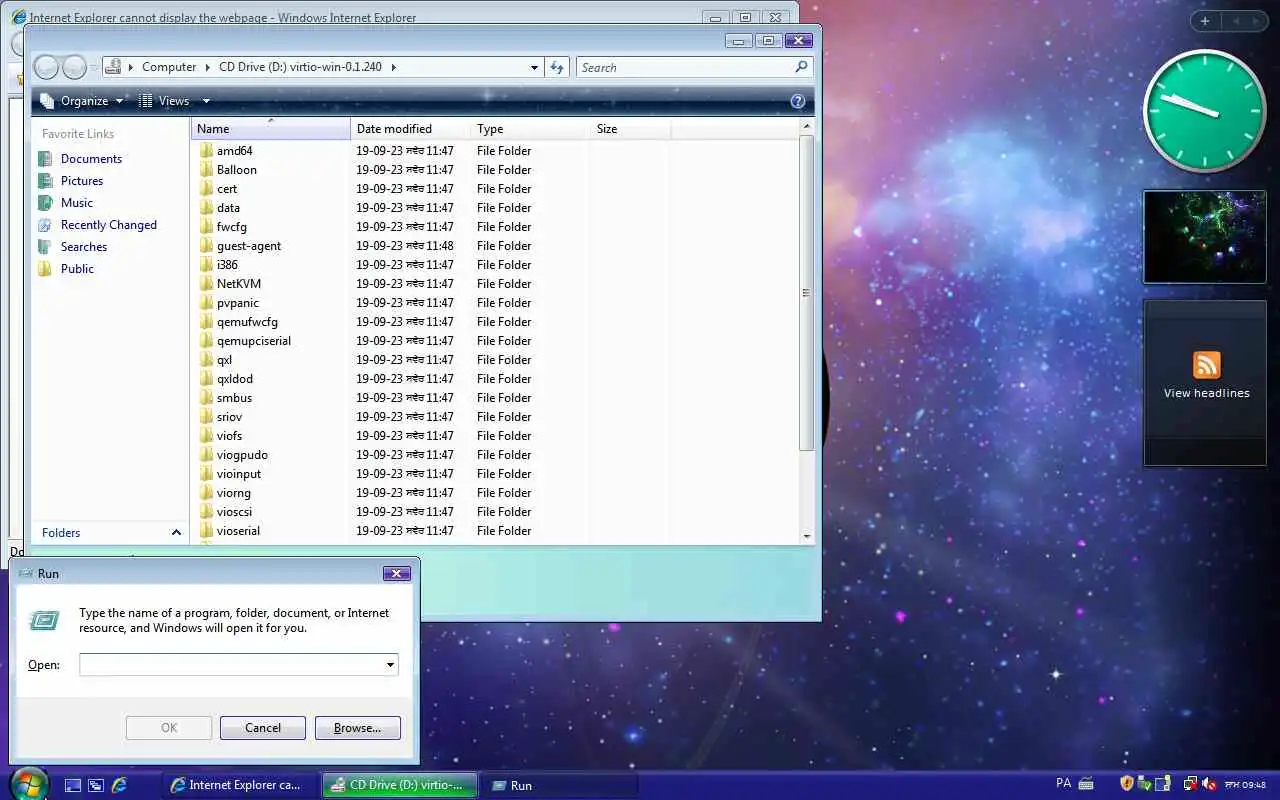Click the Windows Start orb
This screenshot has width=1280, height=800.
click(29, 784)
